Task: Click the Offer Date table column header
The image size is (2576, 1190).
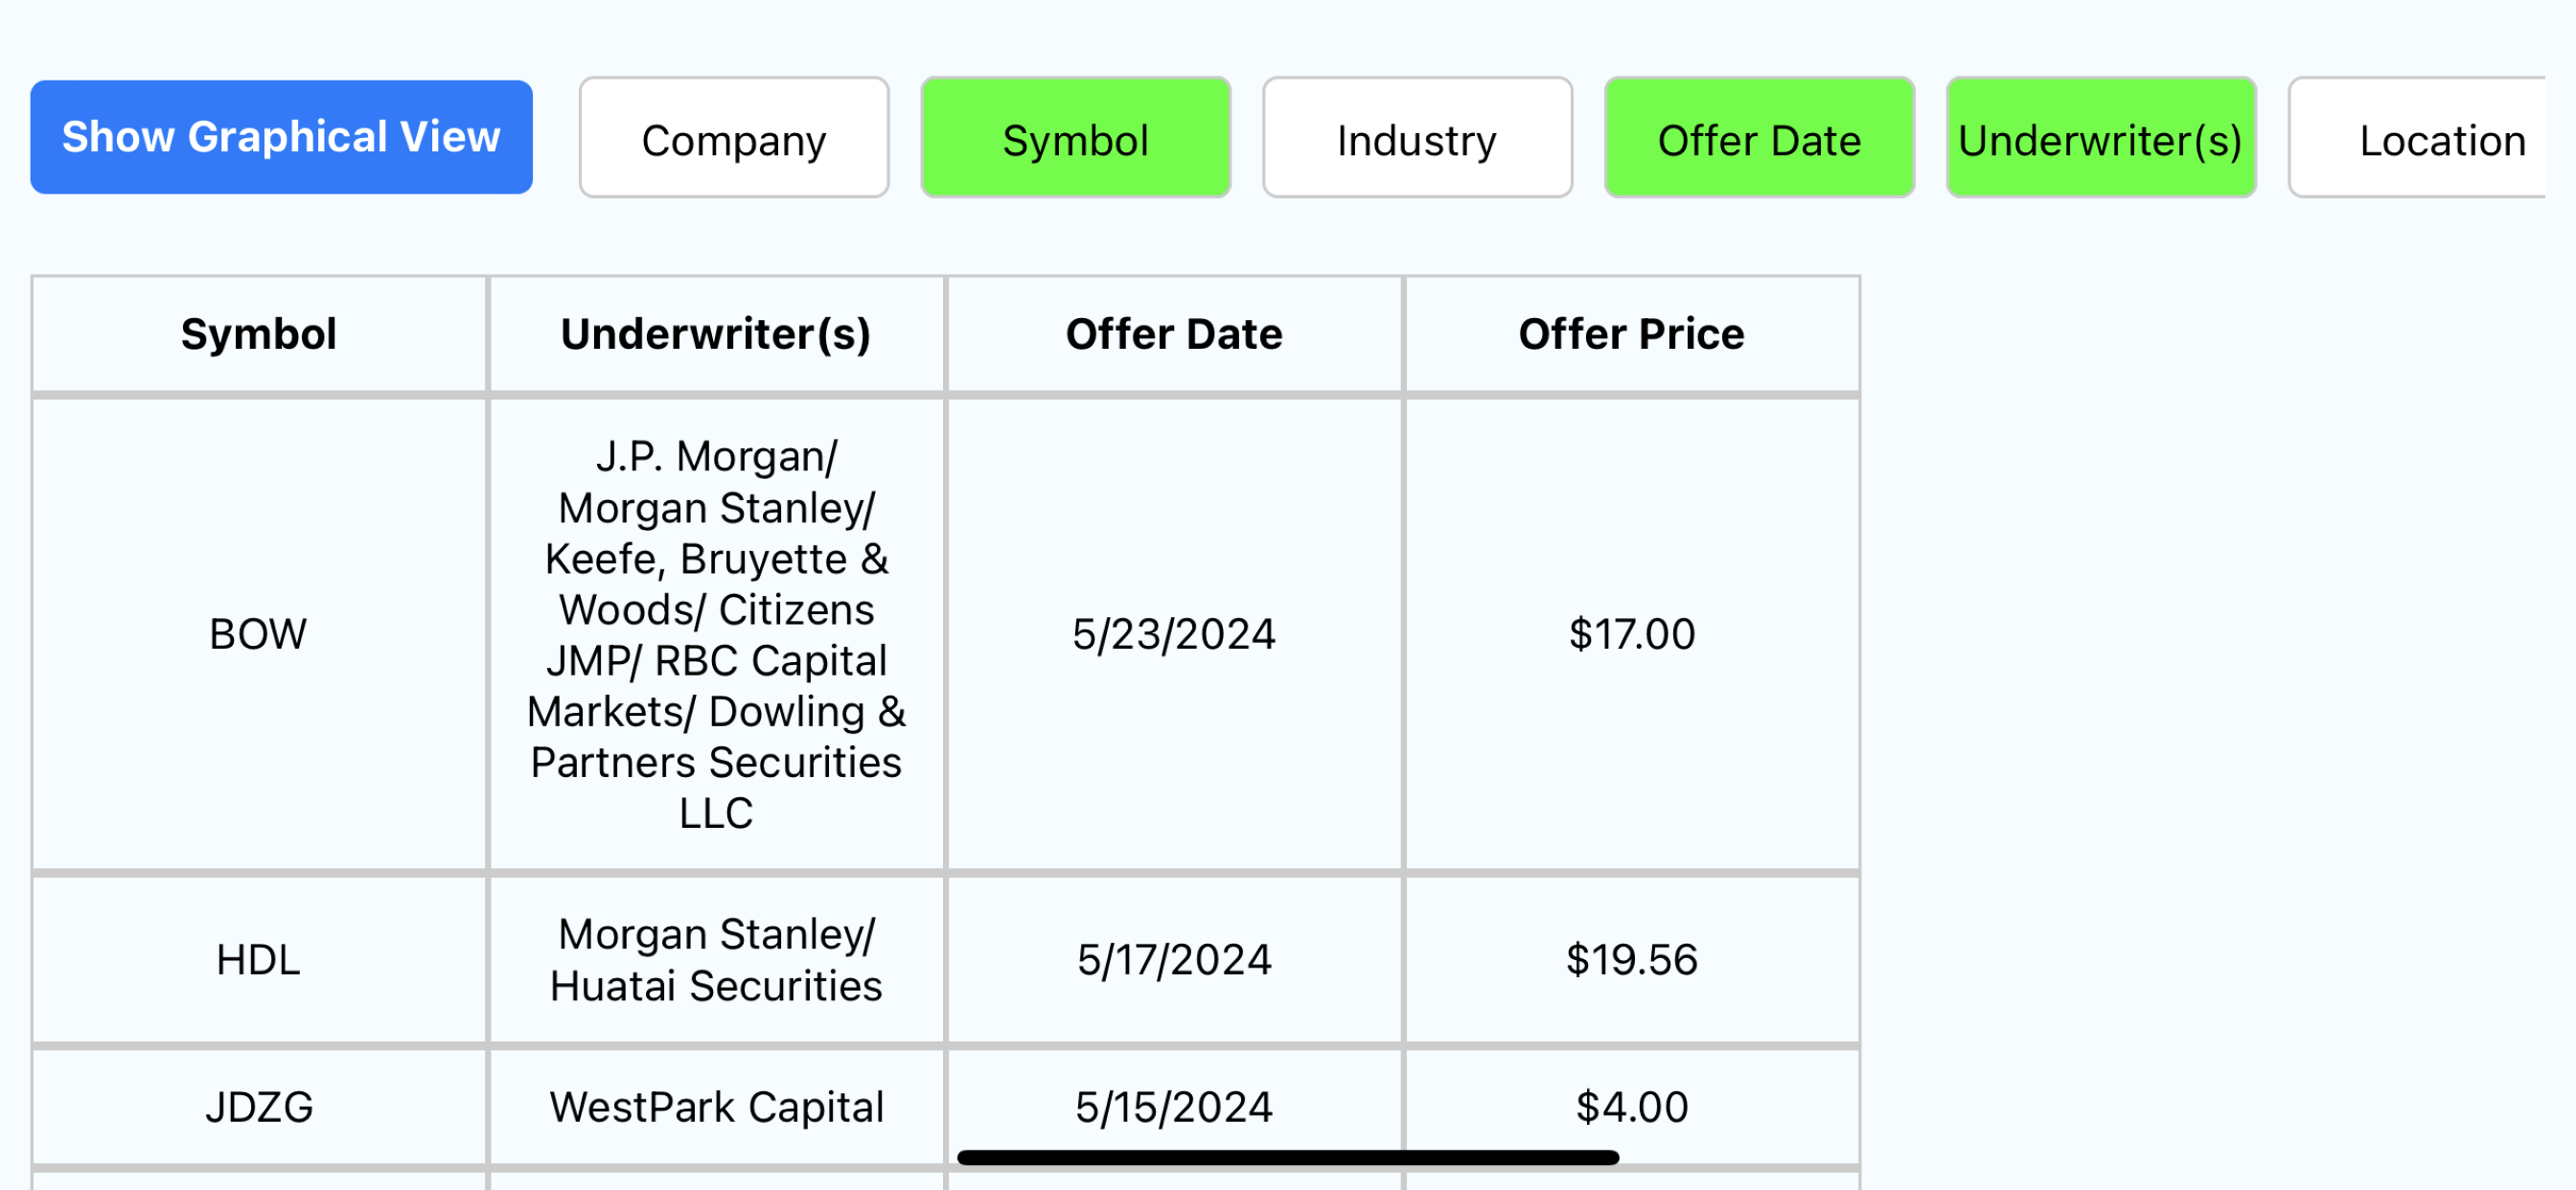Action: (x=1174, y=334)
